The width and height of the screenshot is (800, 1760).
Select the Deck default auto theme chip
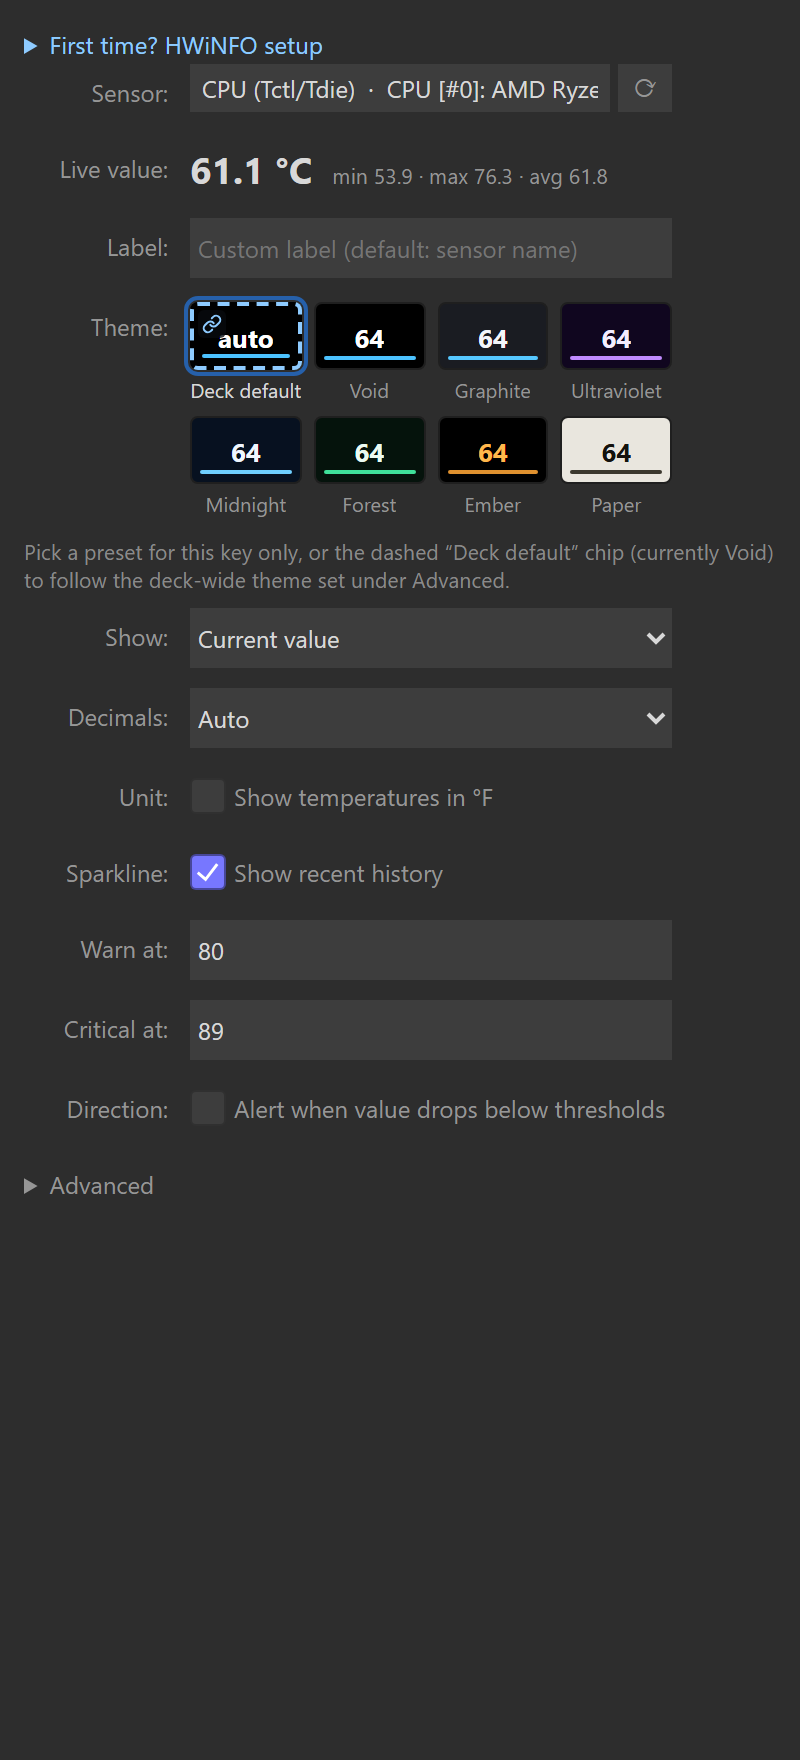246,336
